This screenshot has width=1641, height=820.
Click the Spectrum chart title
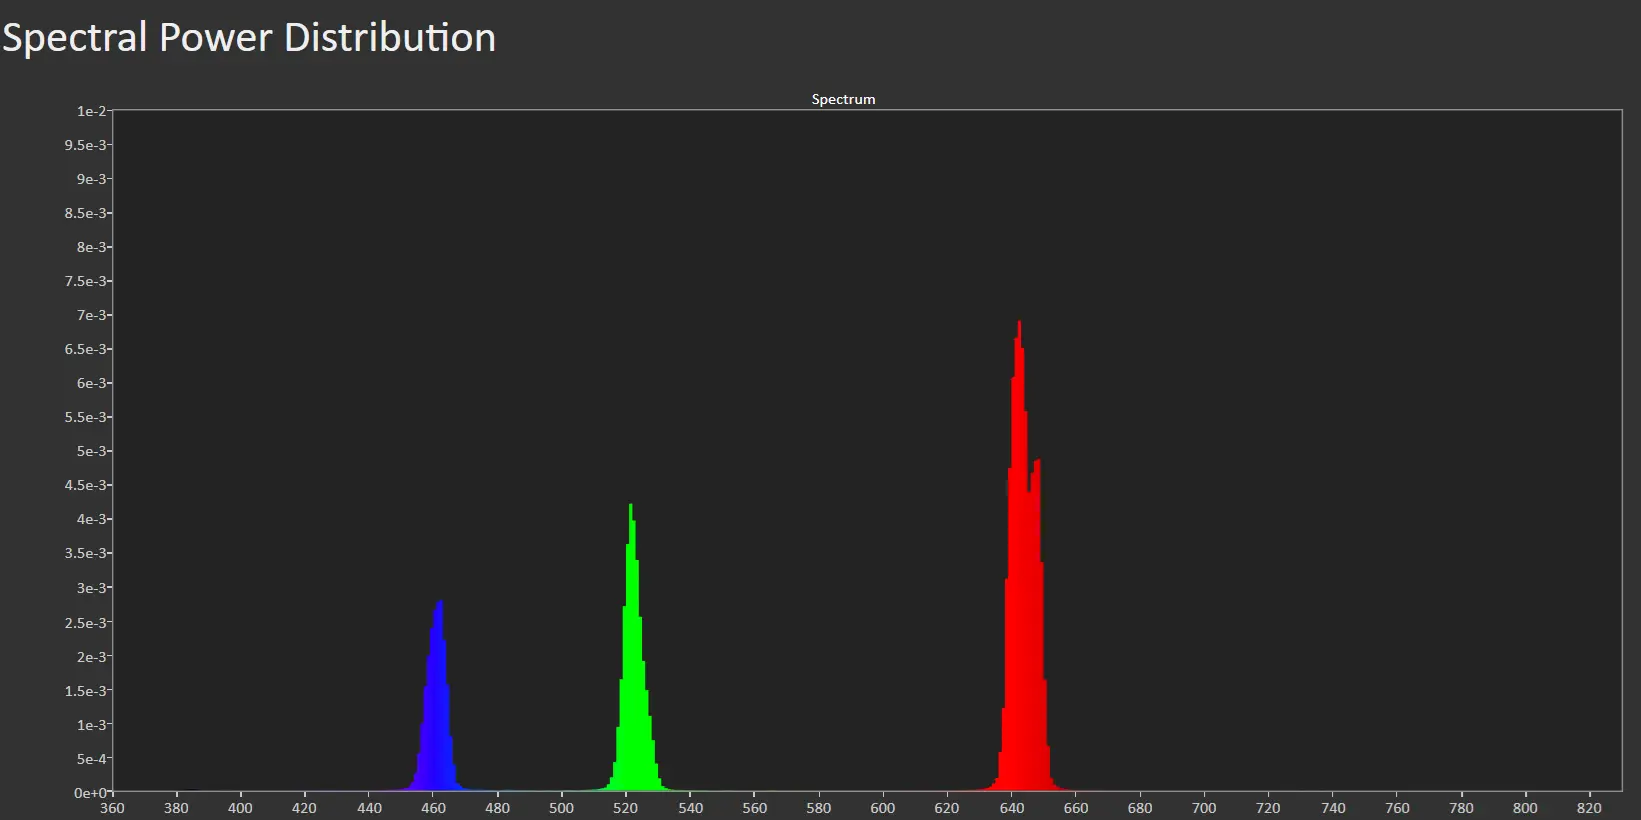tap(843, 99)
